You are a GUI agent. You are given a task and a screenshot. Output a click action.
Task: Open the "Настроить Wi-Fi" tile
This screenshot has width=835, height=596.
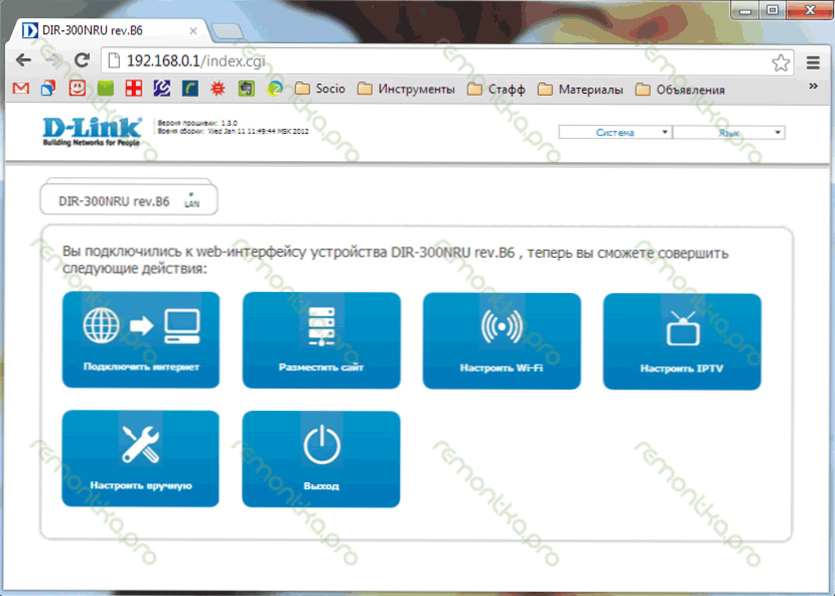tap(502, 341)
